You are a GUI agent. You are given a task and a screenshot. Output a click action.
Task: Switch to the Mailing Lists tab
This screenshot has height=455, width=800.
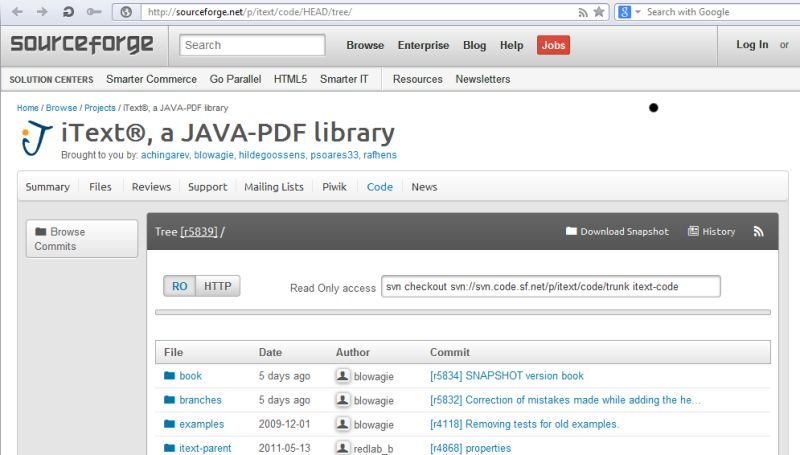pos(273,187)
